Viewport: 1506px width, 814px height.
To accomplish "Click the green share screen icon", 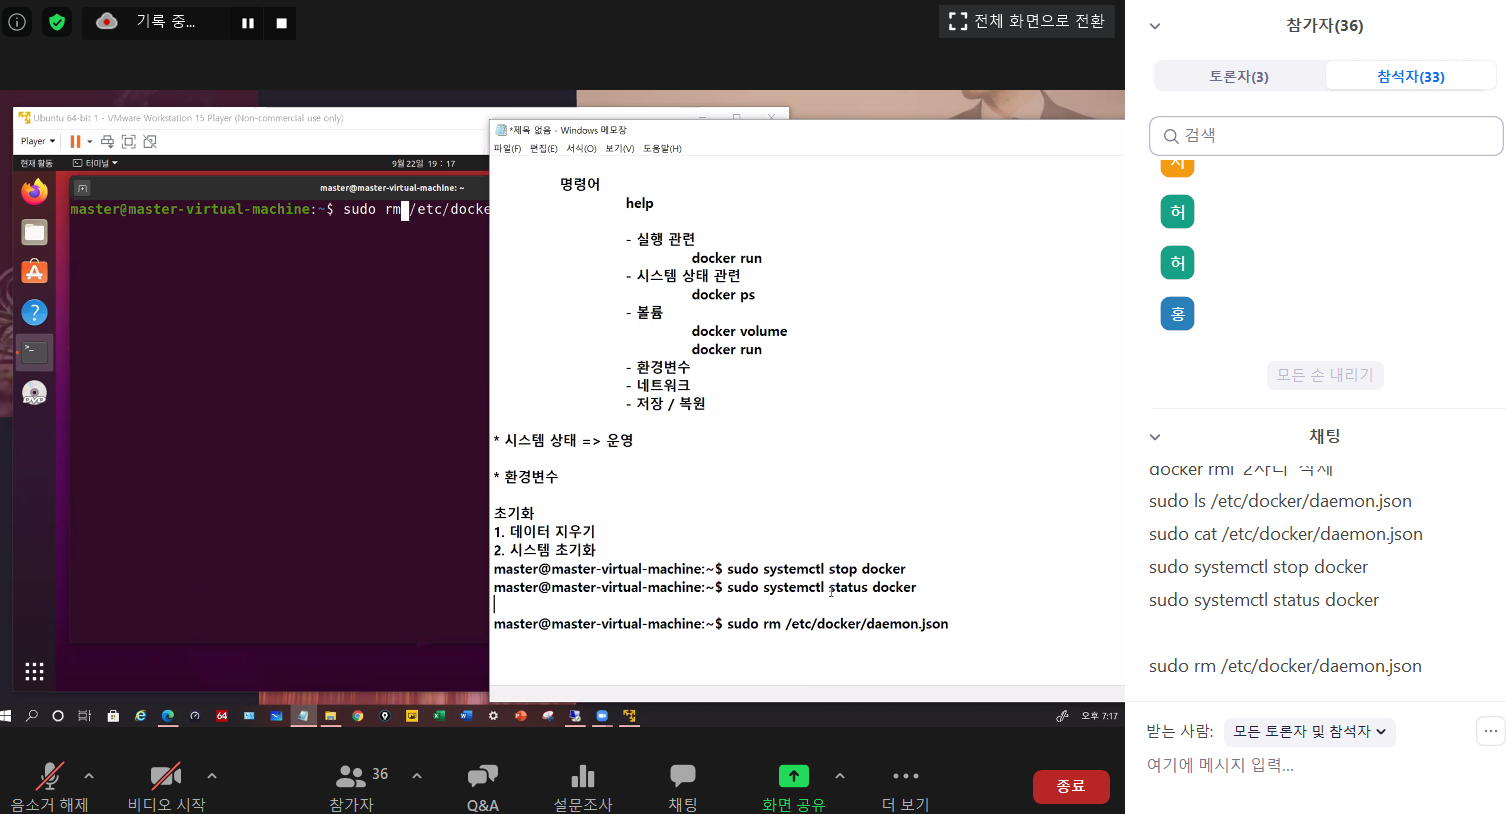I will click(793, 776).
